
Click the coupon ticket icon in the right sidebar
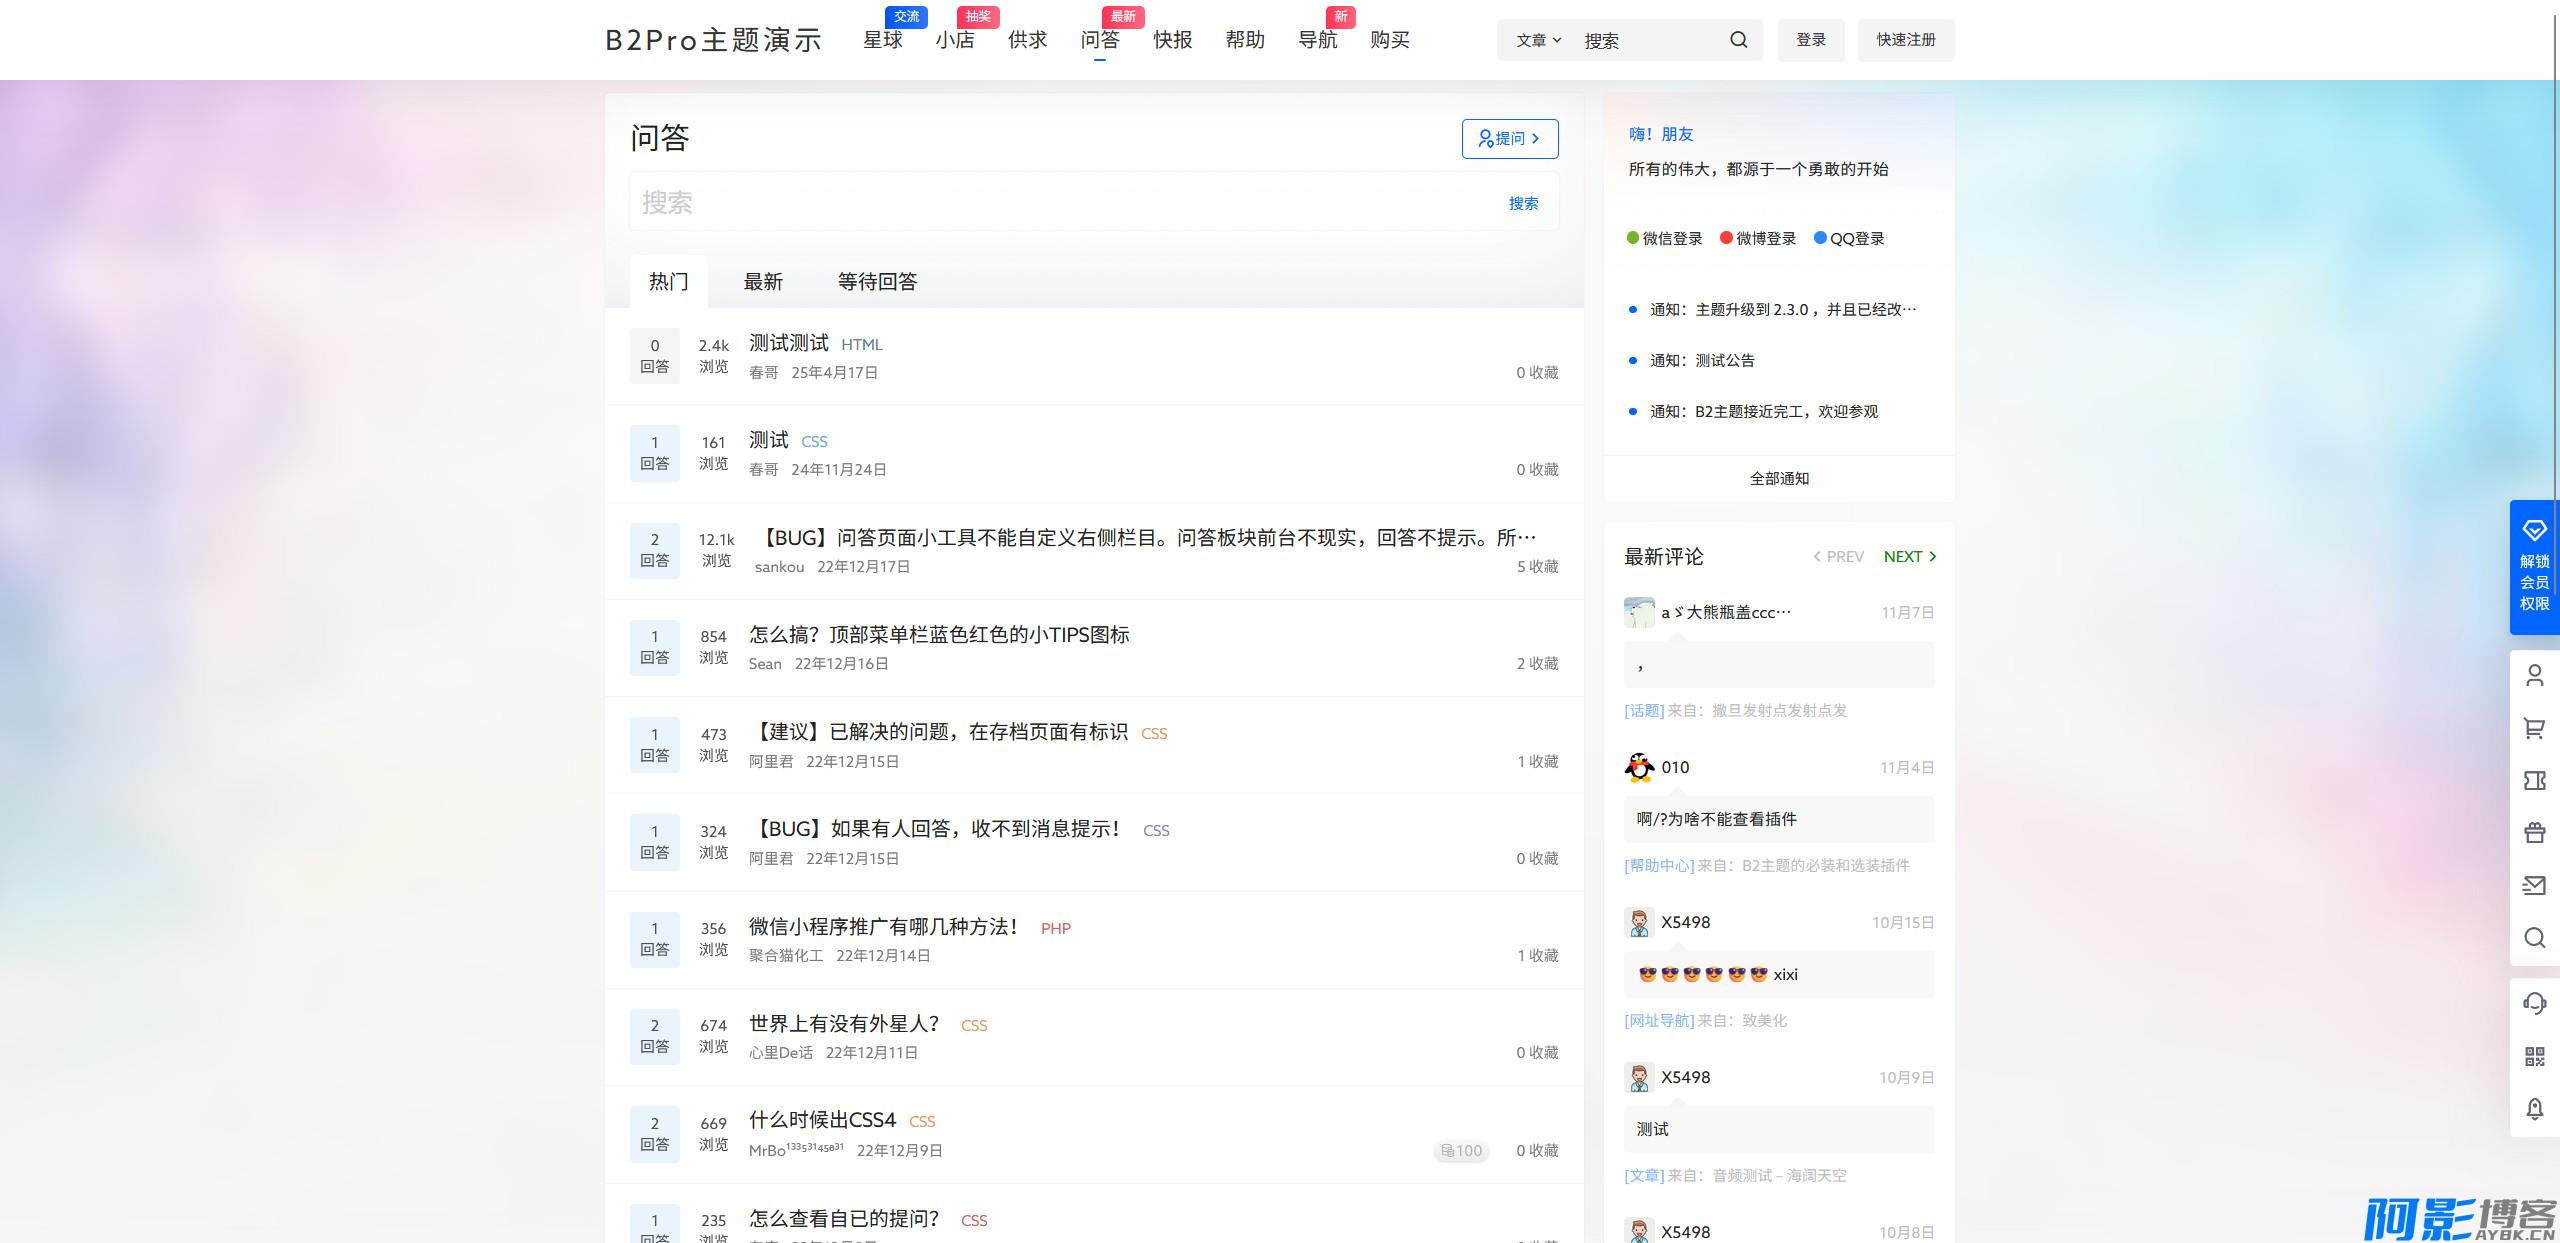2534,780
